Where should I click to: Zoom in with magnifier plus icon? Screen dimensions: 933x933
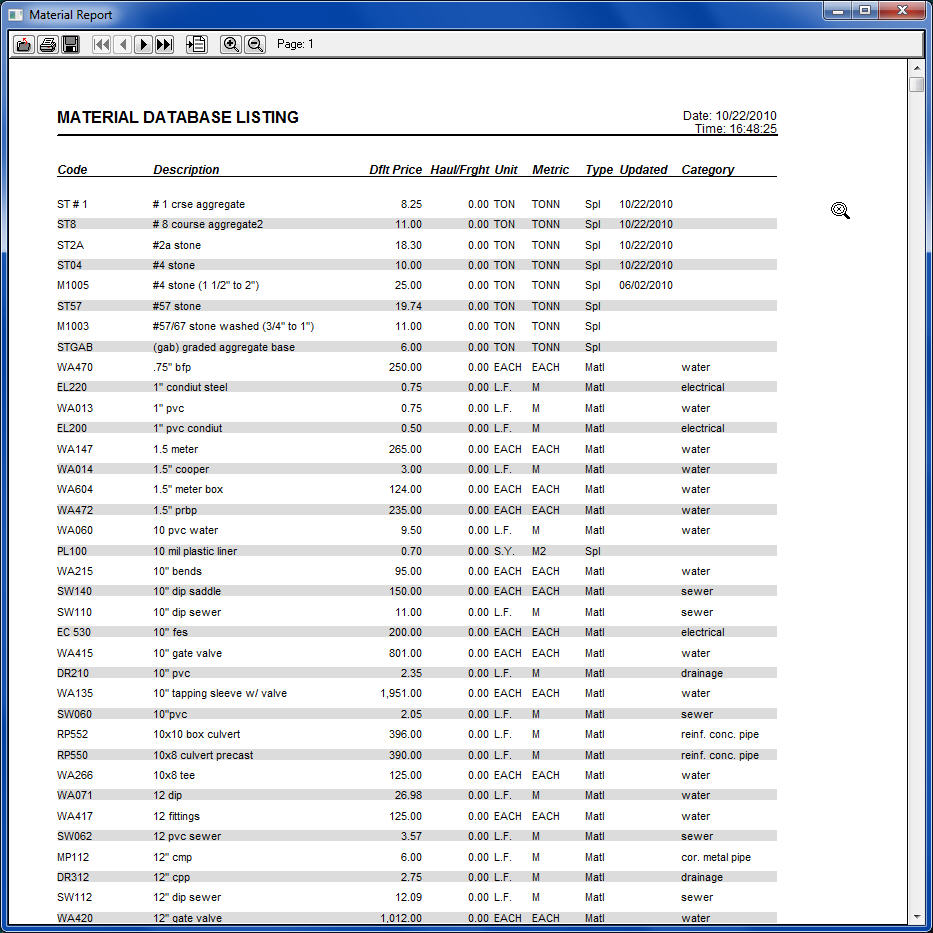231,45
